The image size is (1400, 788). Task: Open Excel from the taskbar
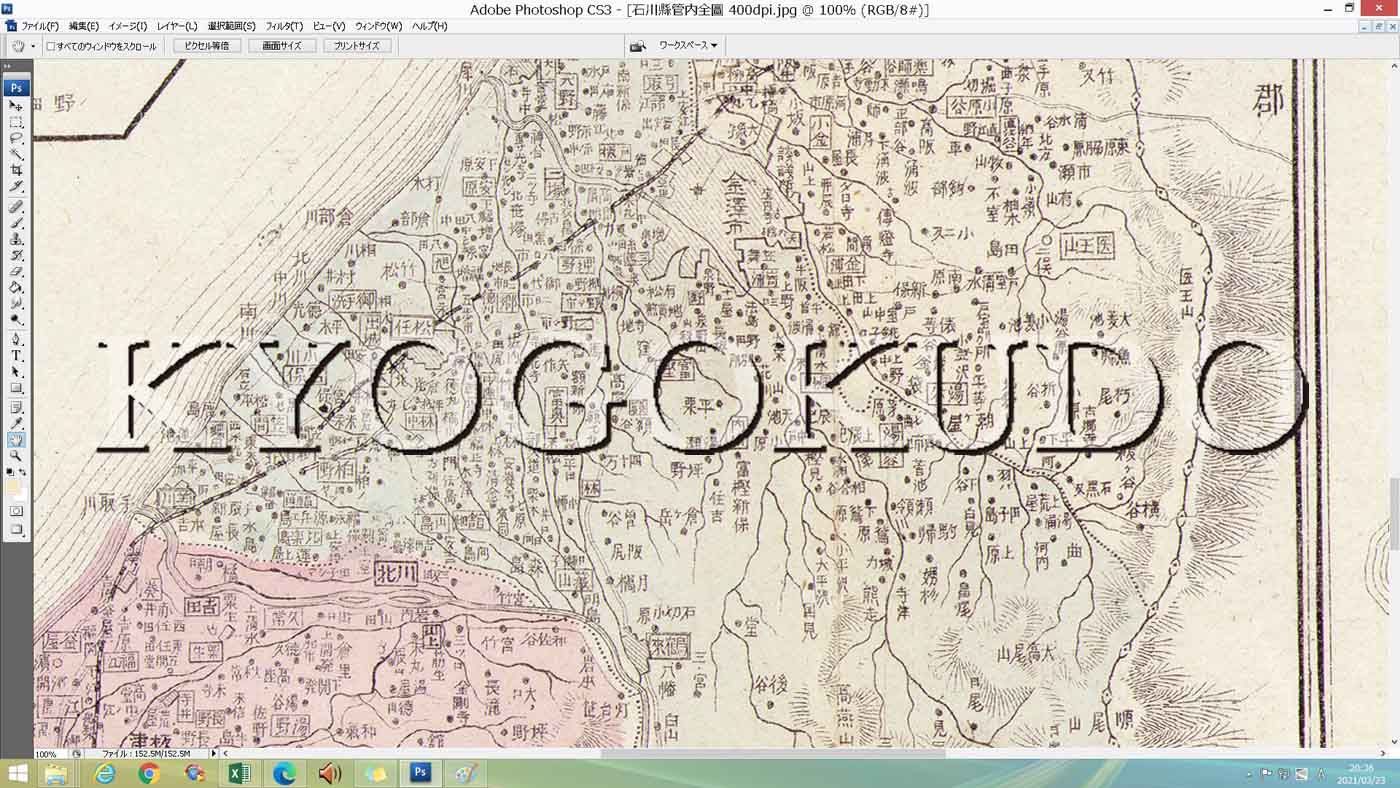[x=239, y=774]
